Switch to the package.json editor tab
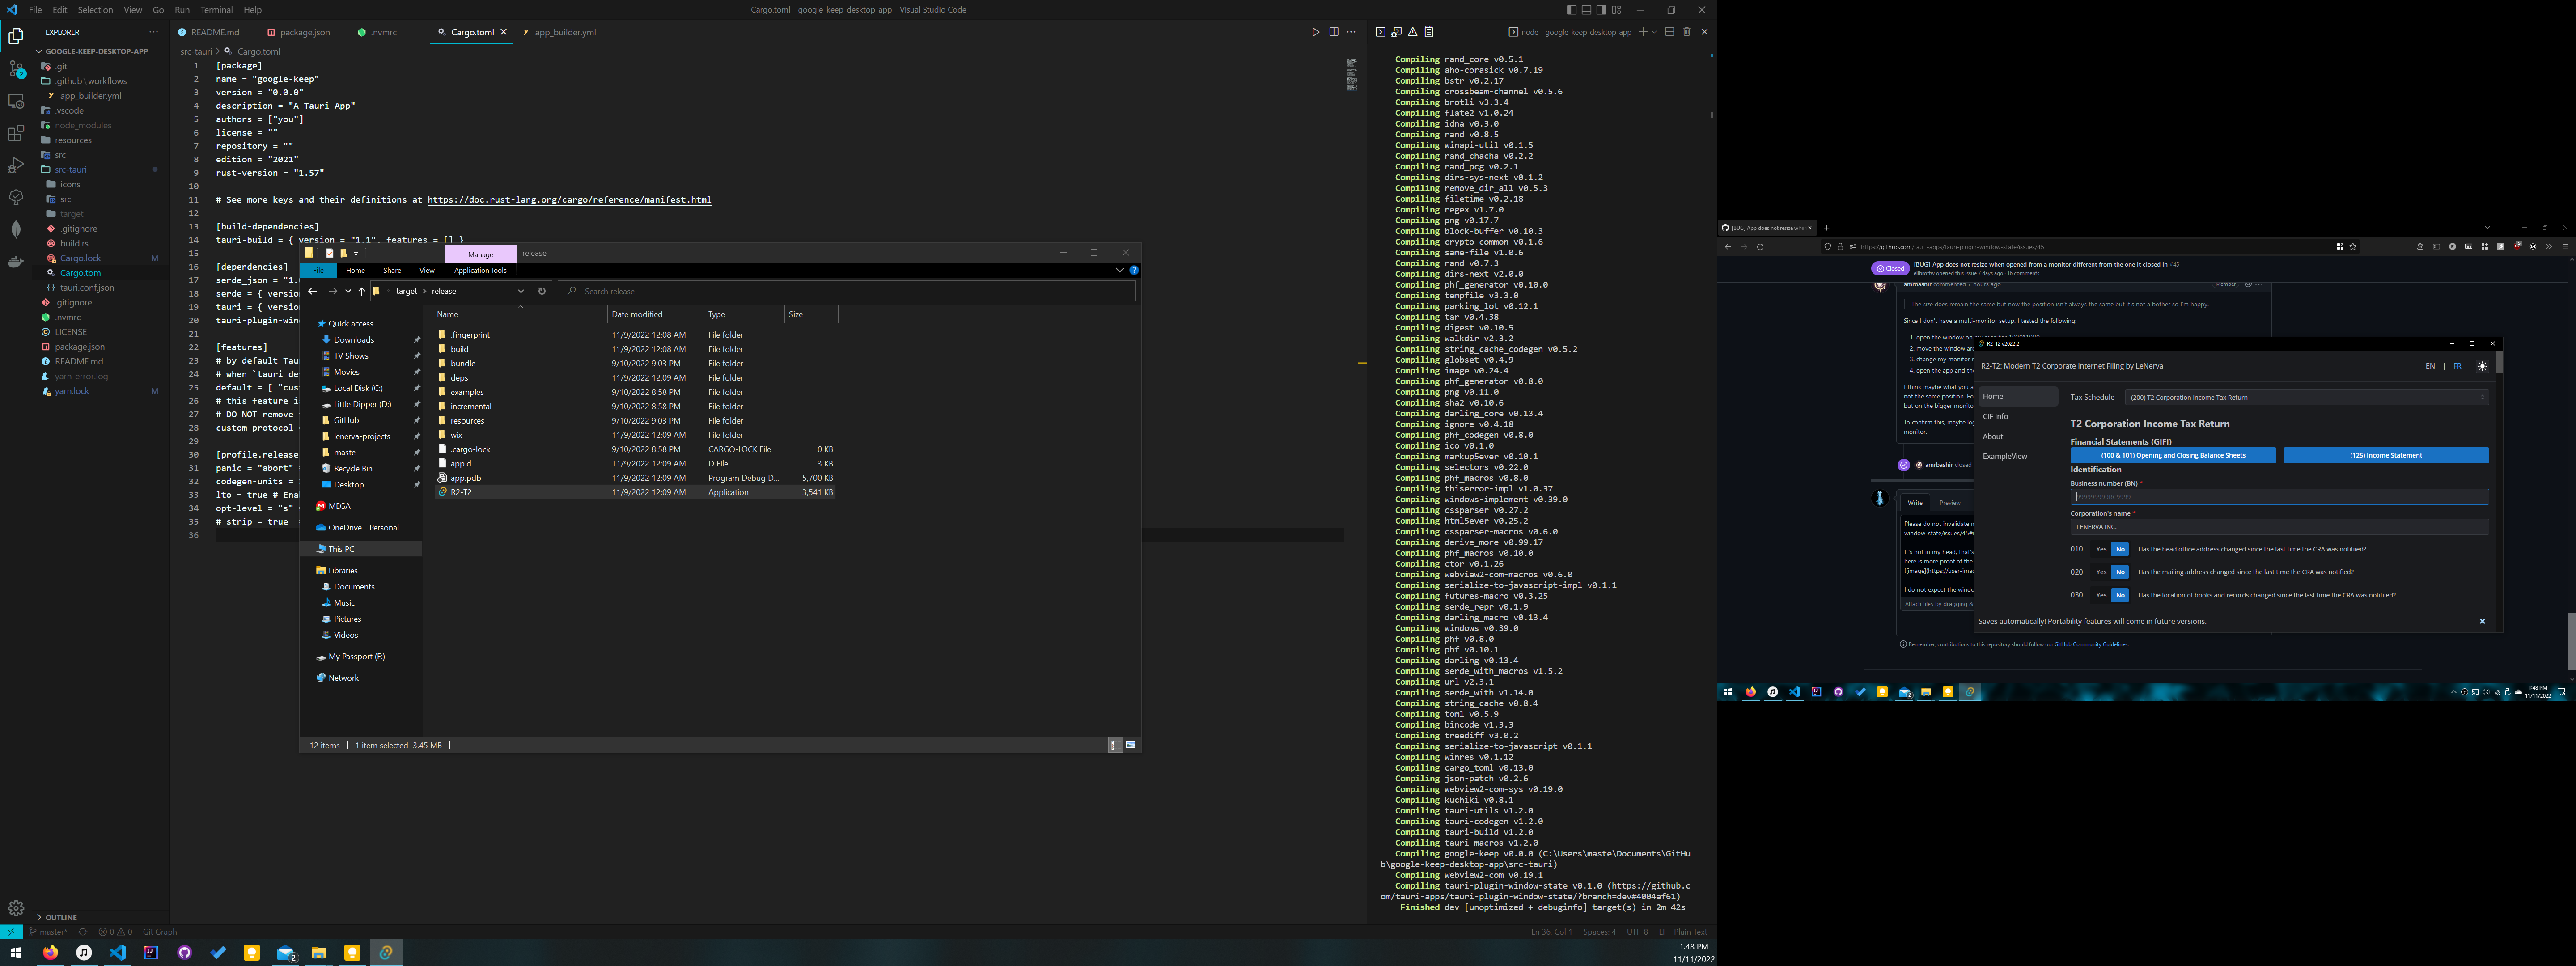The width and height of the screenshot is (2576, 966). pos(303,32)
